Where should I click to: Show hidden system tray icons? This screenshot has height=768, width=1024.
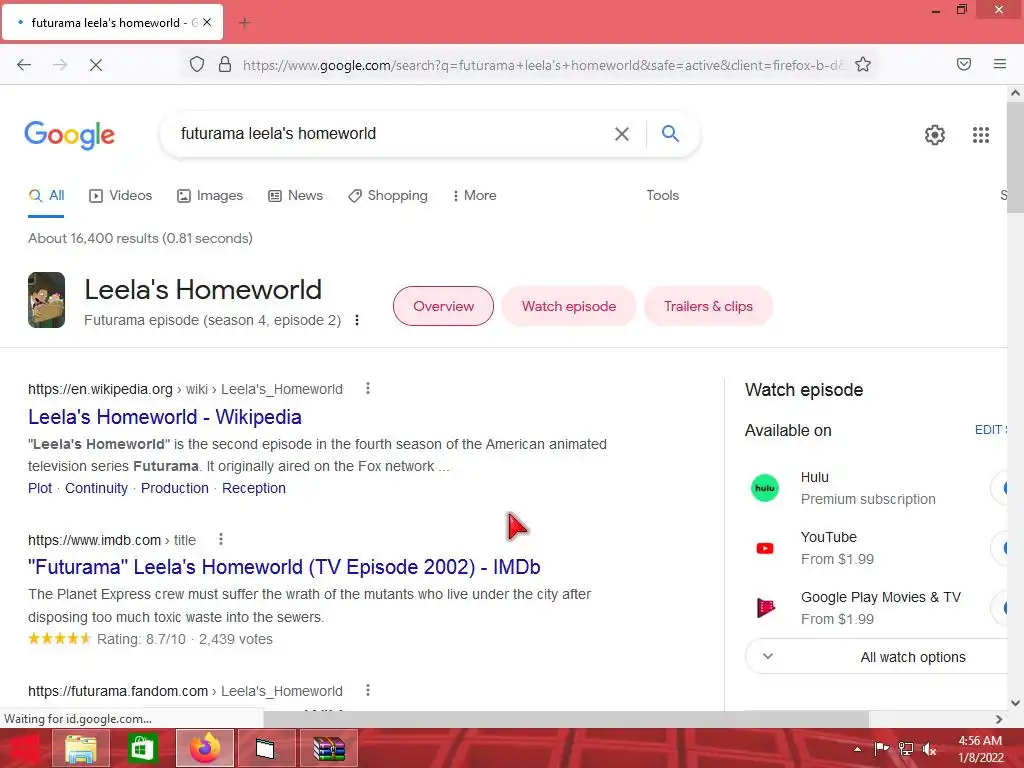857,749
